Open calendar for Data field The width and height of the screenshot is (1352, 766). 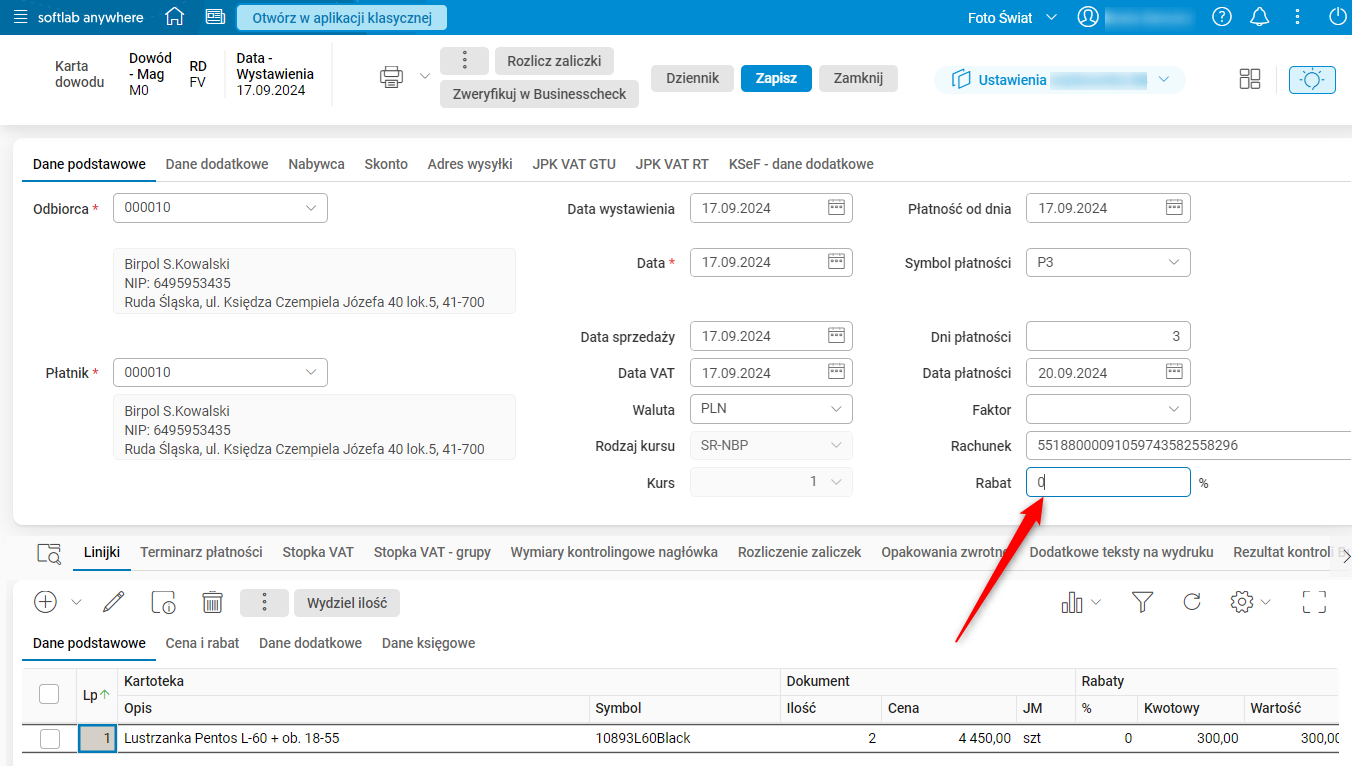(x=837, y=262)
